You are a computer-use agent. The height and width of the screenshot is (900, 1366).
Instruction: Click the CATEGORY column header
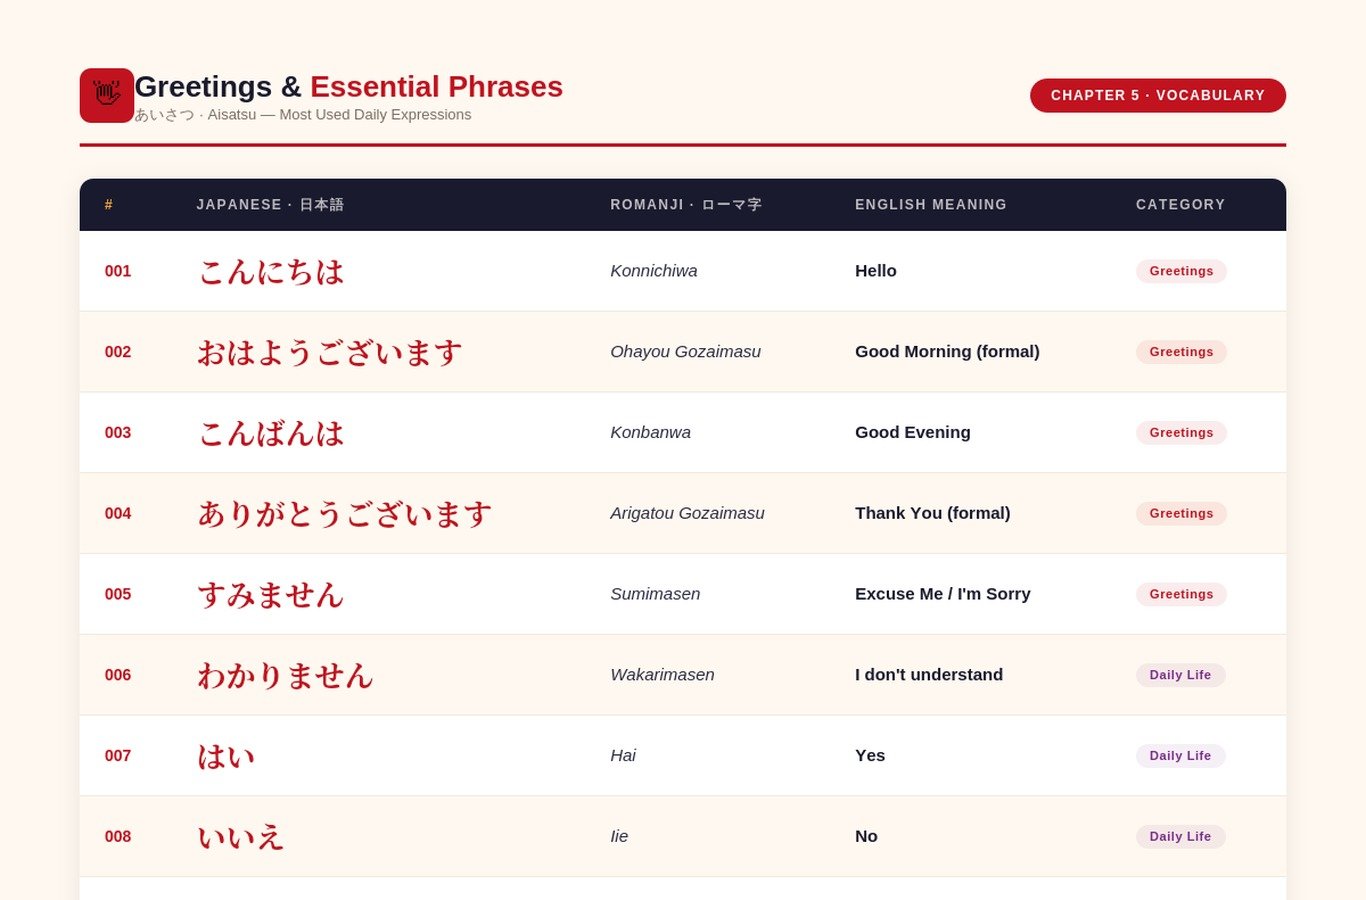coord(1180,204)
